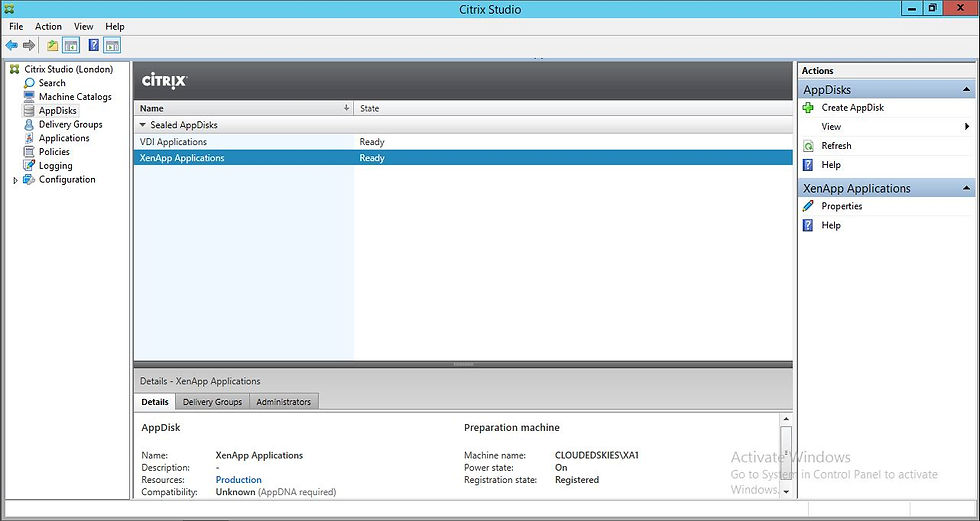Click the Delivery Groups person icon
The image size is (980, 521).
point(29,124)
